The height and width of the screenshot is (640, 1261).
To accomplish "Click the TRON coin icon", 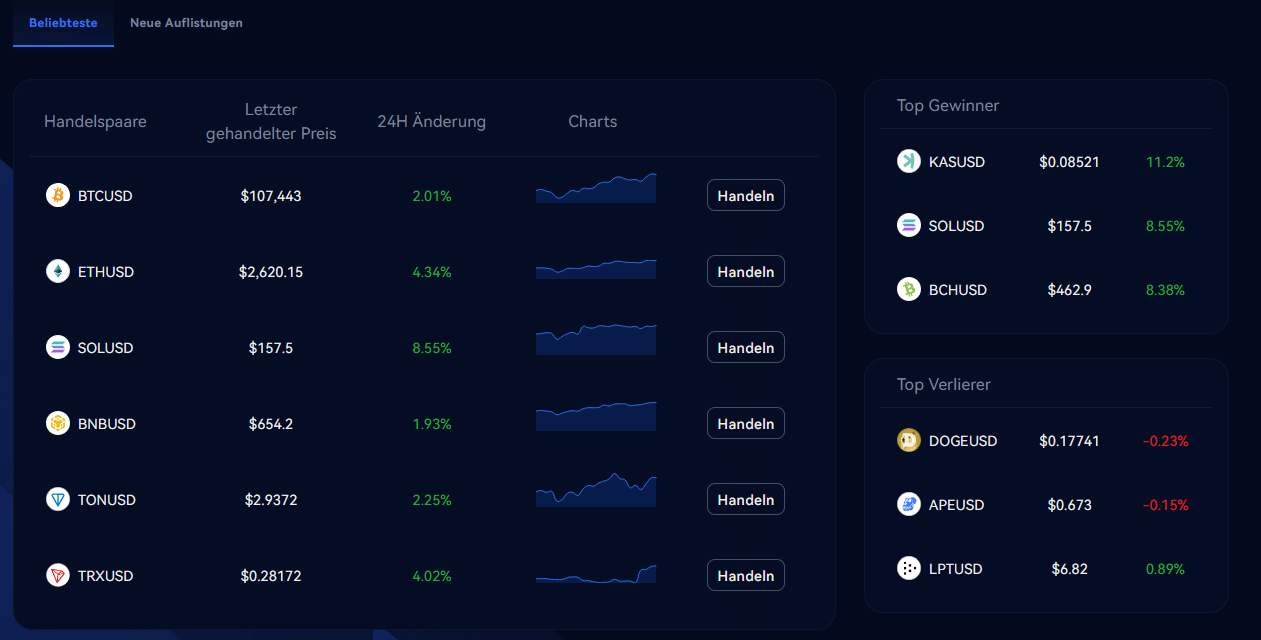I will click(x=58, y=575).
